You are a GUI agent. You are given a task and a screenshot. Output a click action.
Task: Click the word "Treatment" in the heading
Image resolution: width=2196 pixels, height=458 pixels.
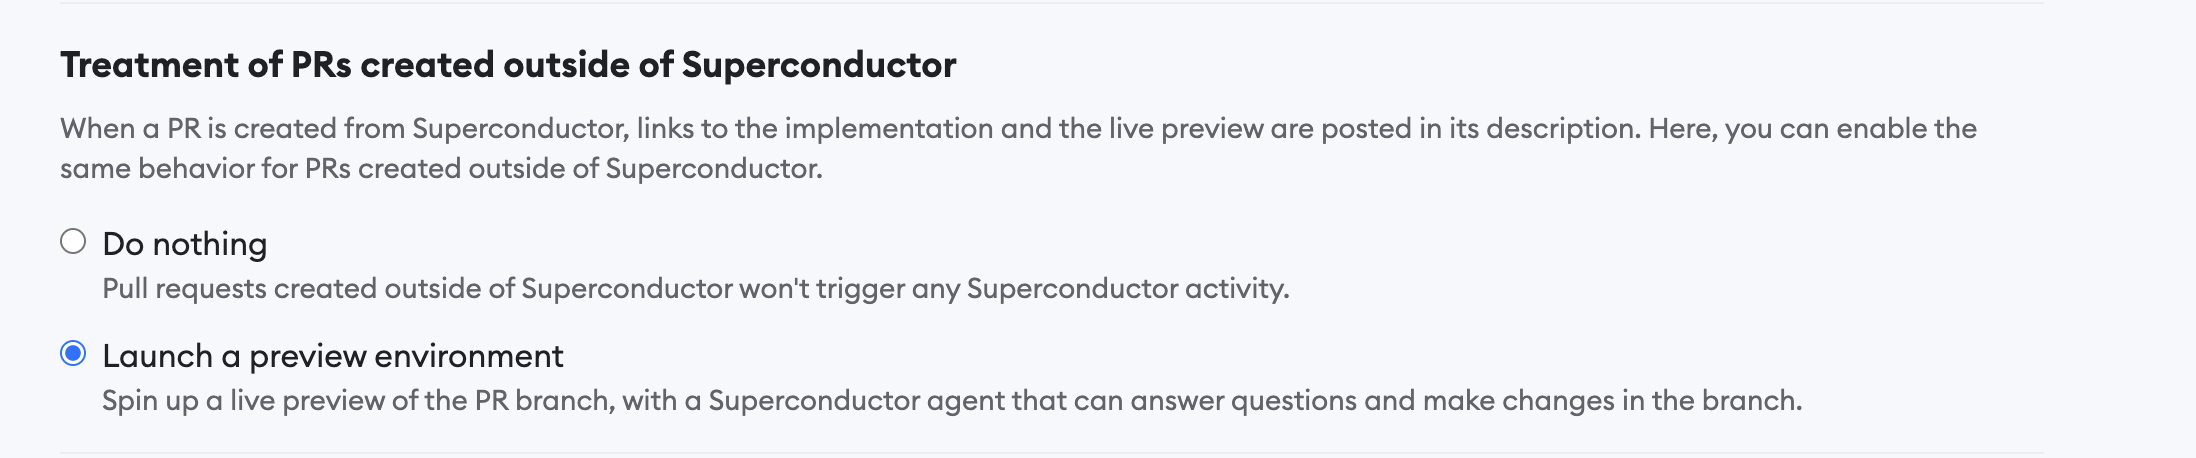(150, 65)
